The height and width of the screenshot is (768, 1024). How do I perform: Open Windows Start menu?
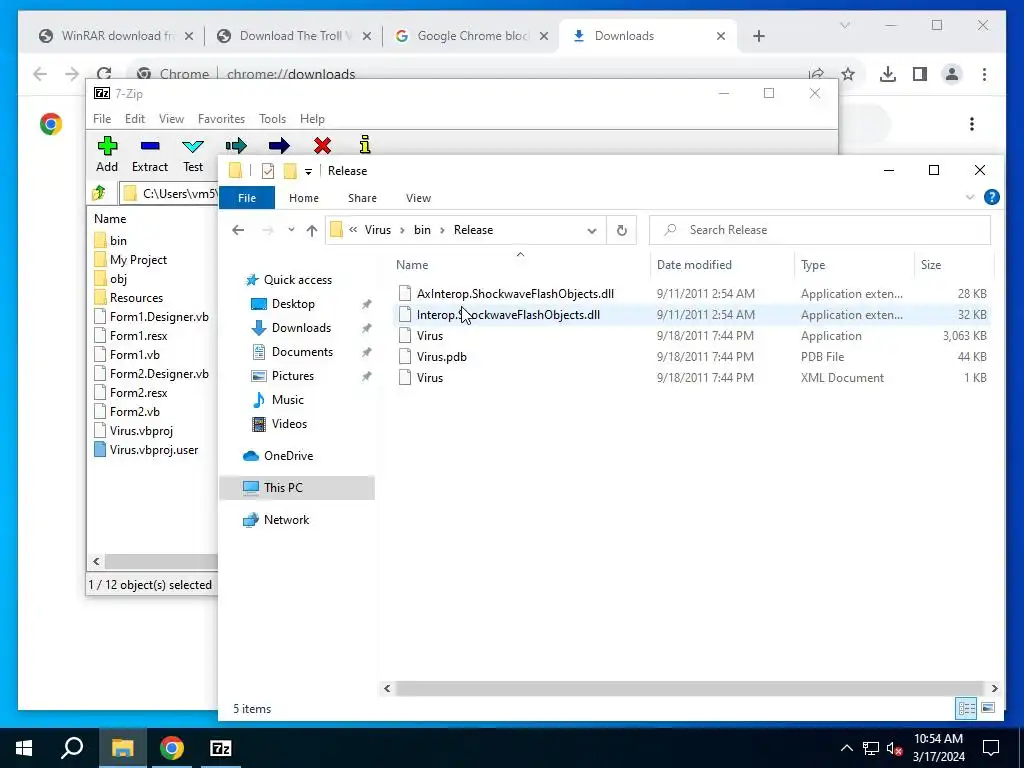pyautogui.click(x=24, y=748)
